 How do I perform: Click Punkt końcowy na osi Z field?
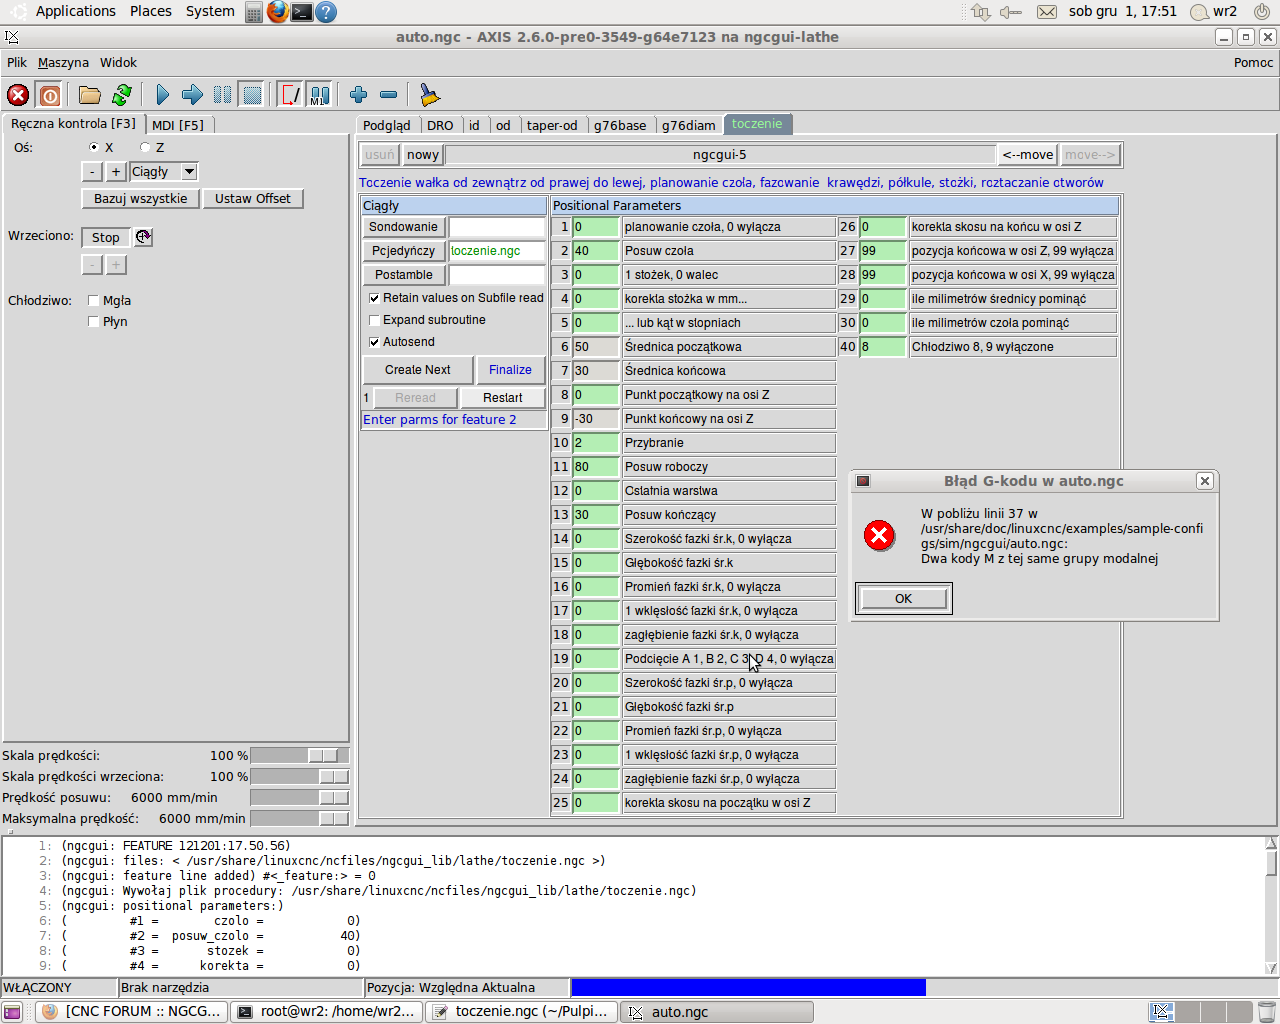pyautogui.click(x=596, y=419)
